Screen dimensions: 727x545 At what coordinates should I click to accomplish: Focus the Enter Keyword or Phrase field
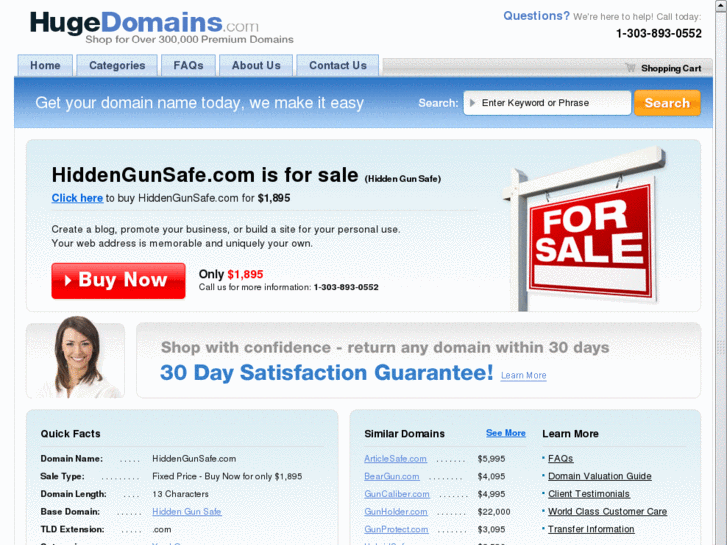[547, 103]
